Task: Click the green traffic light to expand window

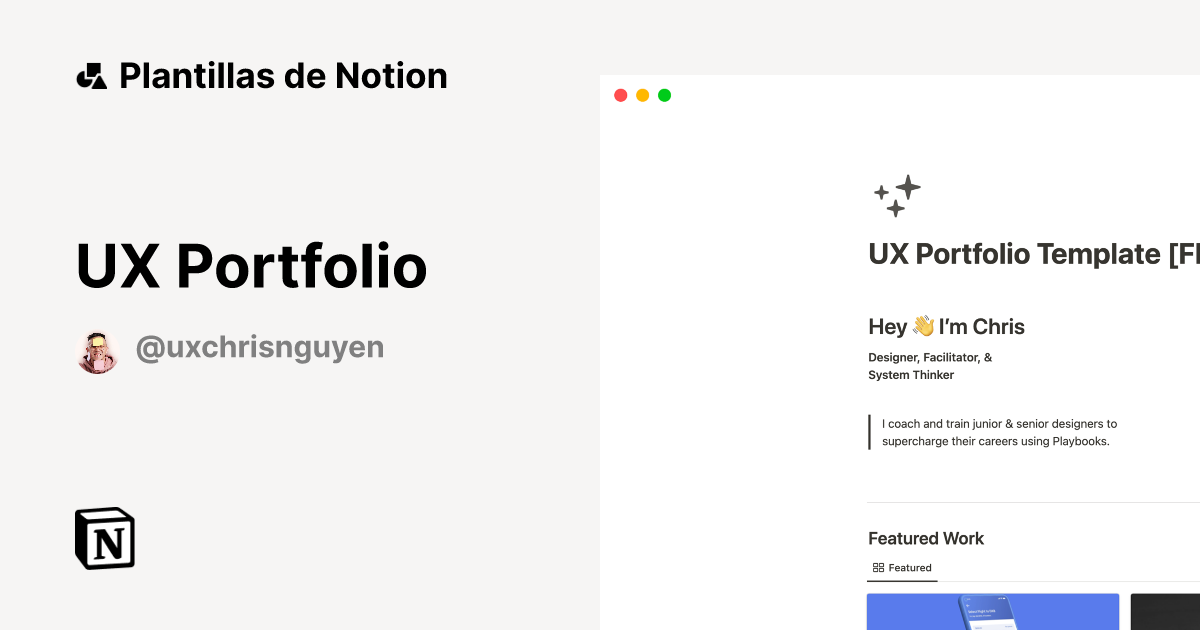Action: click(664, 94)
